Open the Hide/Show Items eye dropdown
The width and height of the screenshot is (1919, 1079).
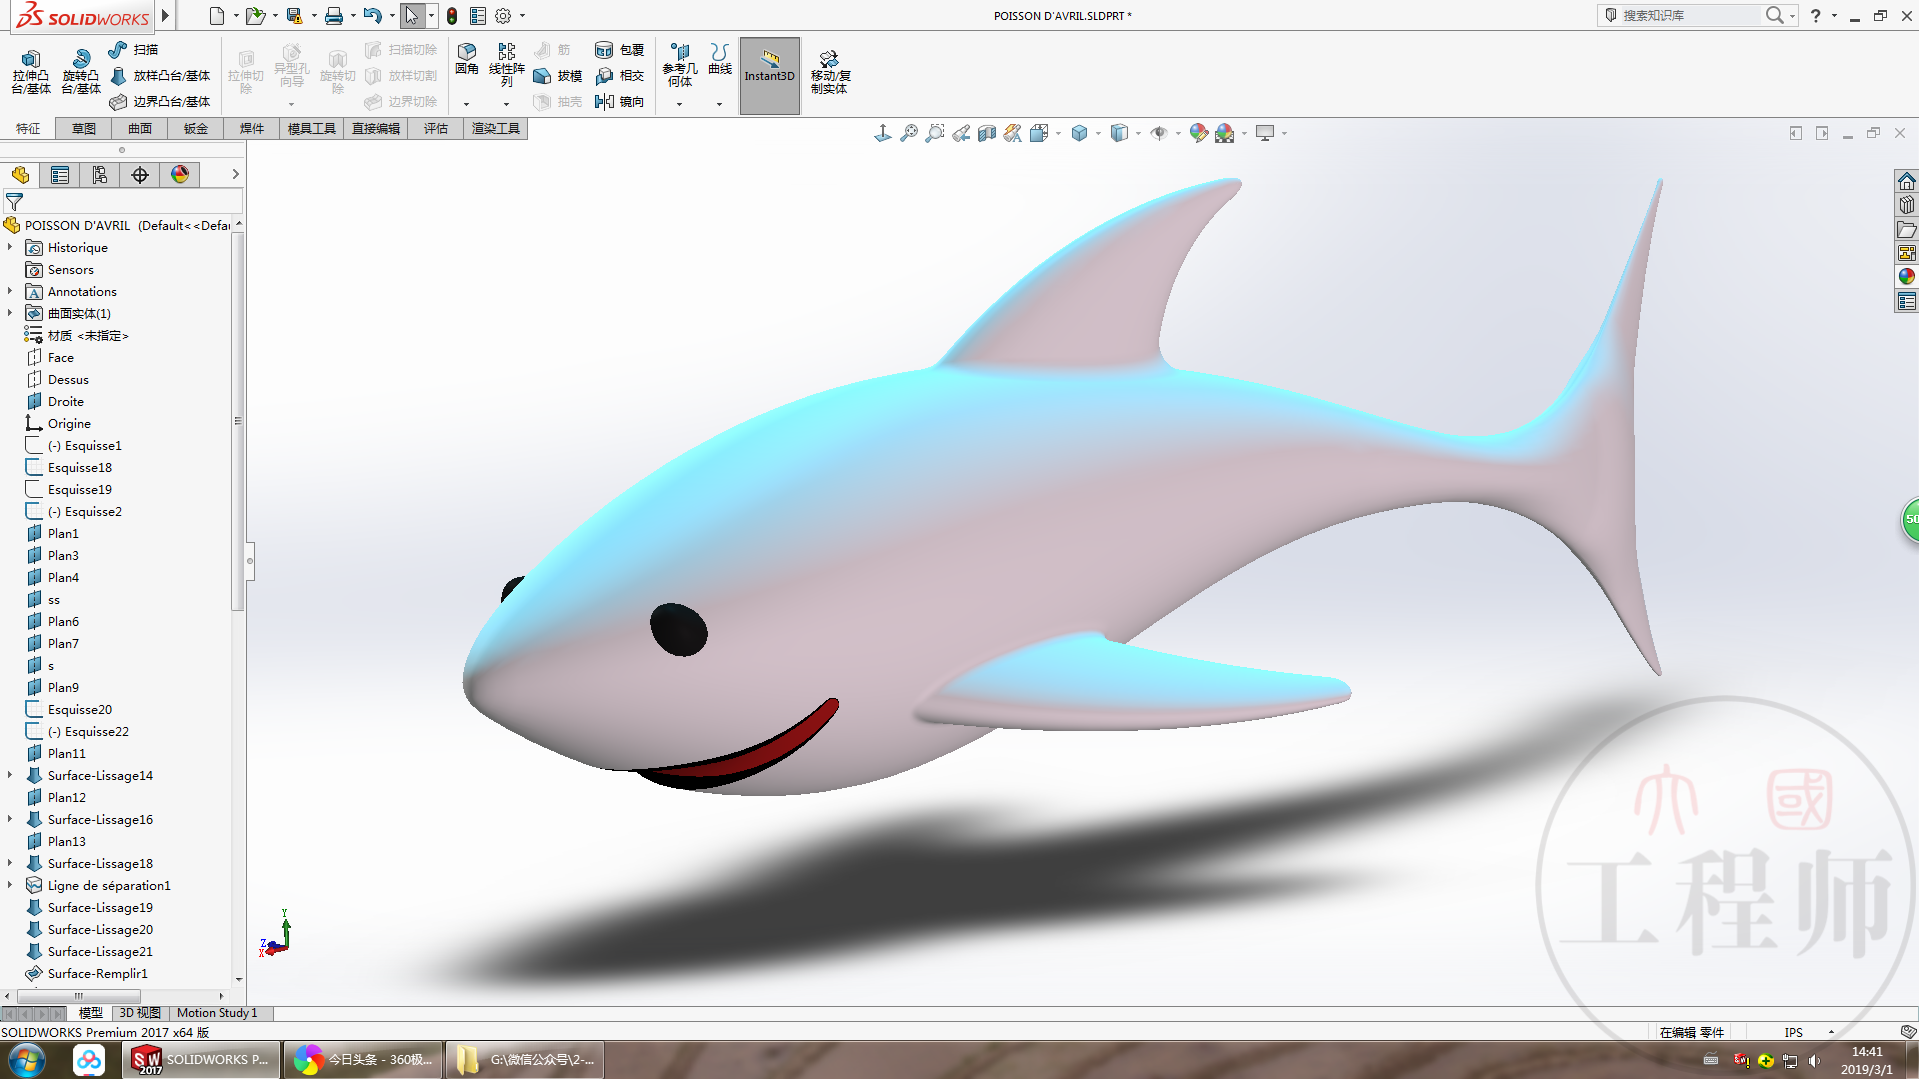[x=1177, y=133]
